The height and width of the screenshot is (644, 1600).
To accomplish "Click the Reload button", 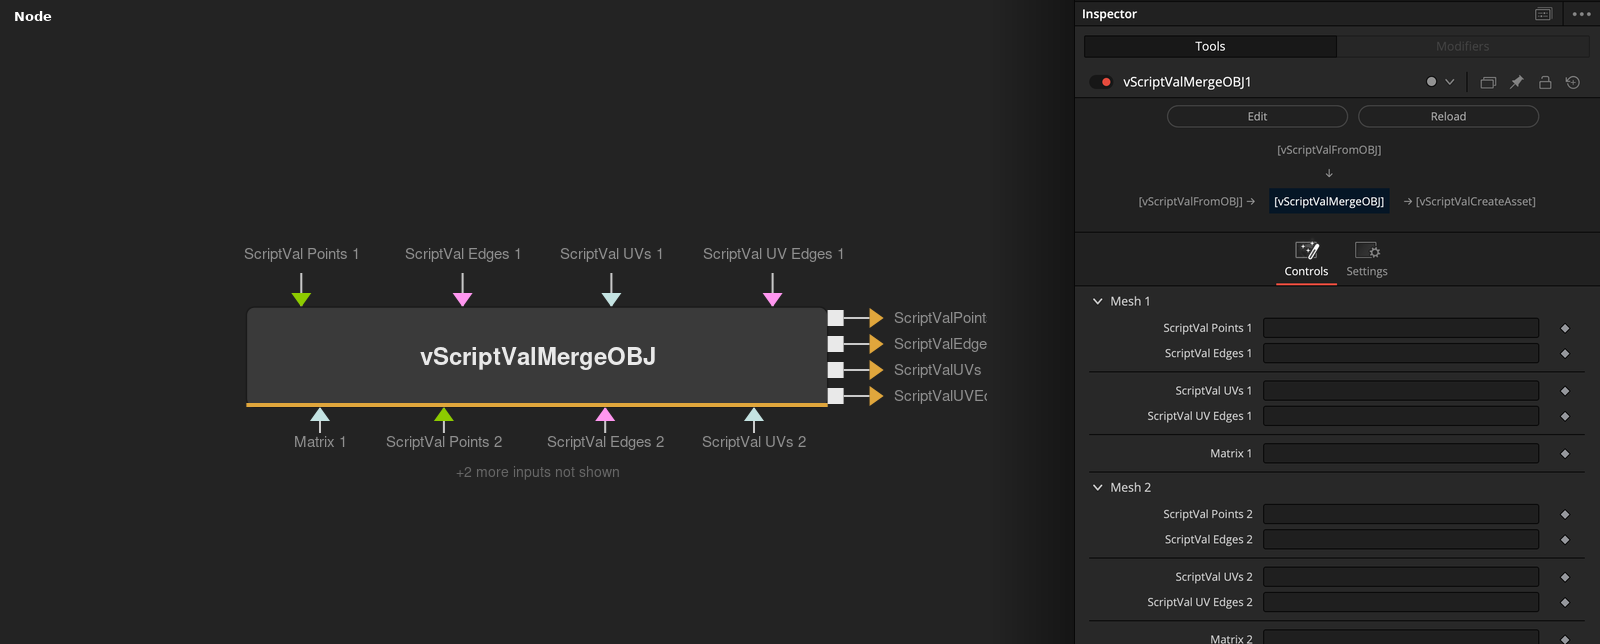I will pyautogui.click(x=1448, y=116).
